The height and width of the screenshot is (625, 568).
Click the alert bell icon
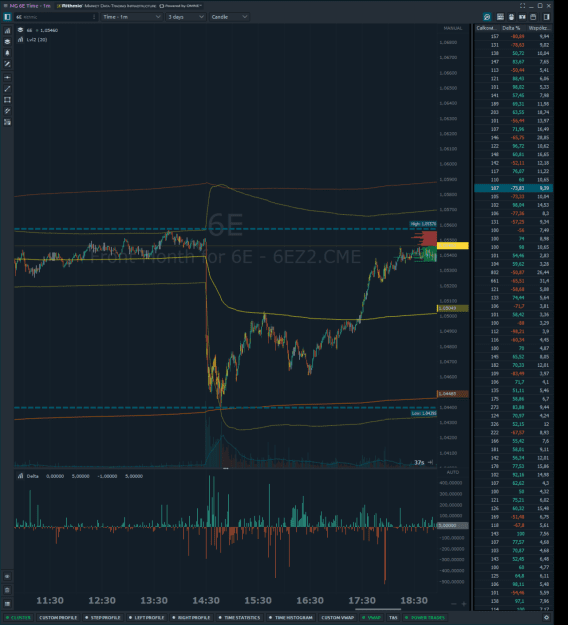coord(7,53)
